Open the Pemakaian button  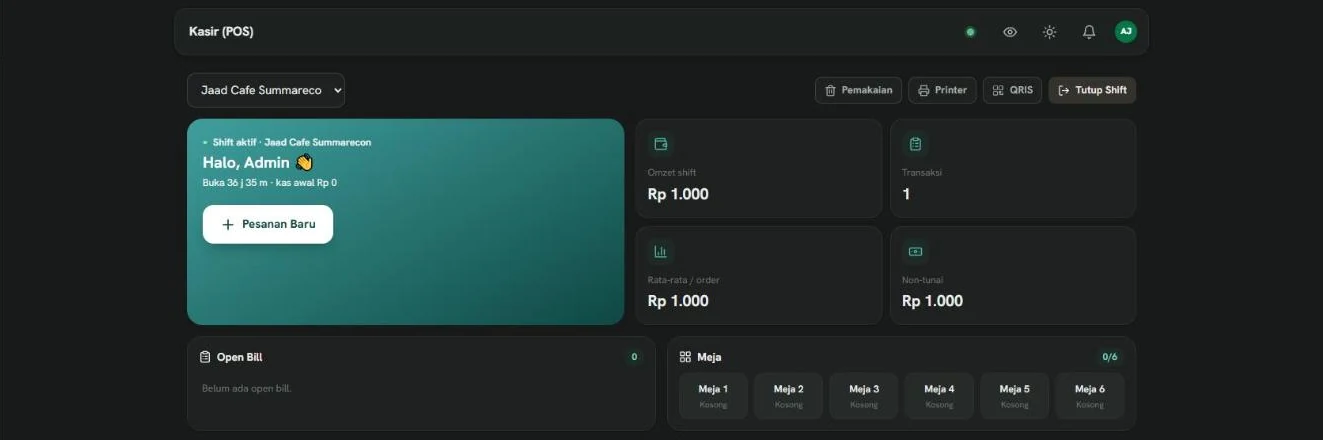pyautogui.click(x=858, y=90)
